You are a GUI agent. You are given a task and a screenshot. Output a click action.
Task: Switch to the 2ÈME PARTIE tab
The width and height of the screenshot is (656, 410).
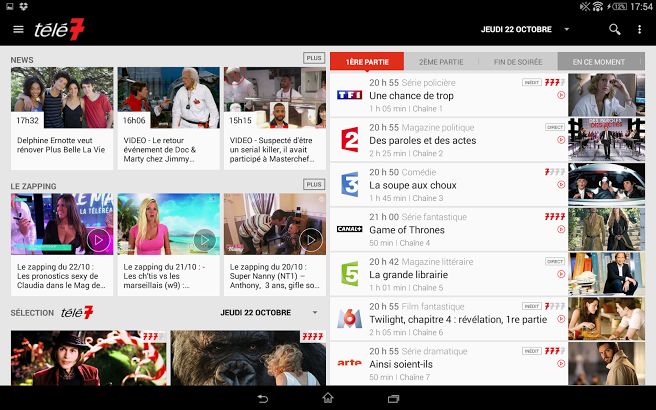click(x=441, y=62)
